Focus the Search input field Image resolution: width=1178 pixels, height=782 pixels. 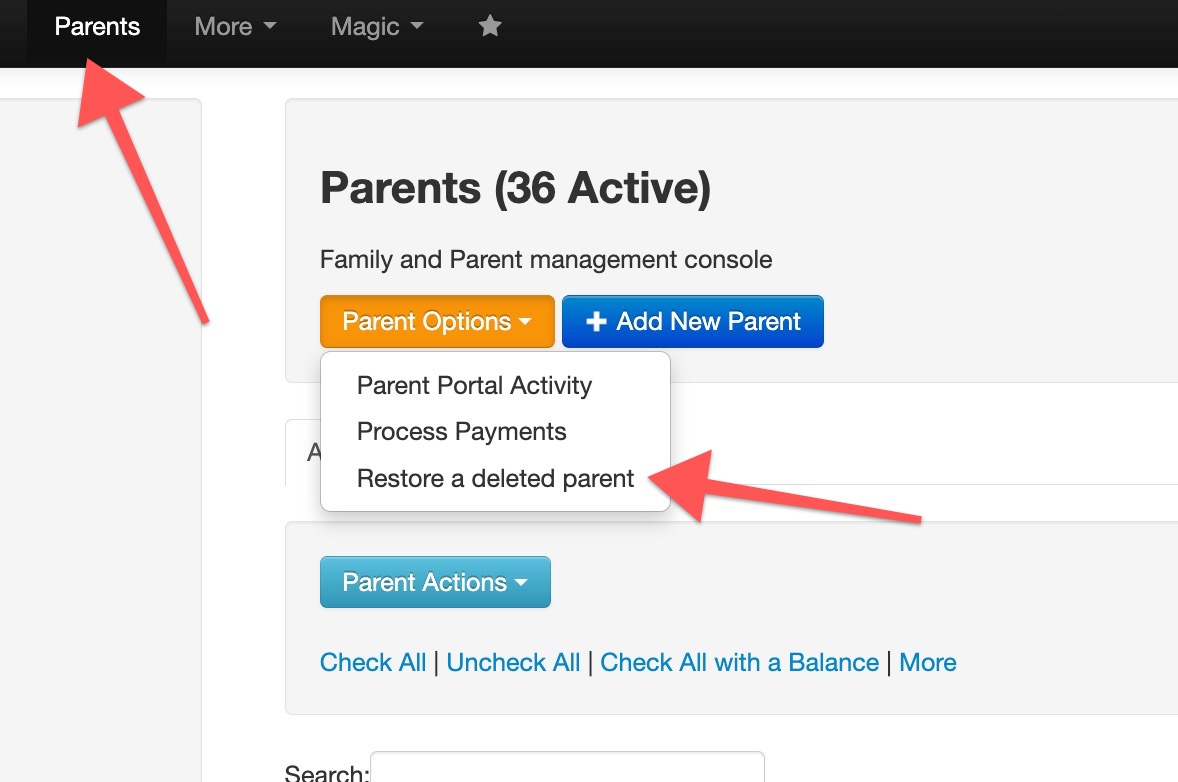pos(567,768)
